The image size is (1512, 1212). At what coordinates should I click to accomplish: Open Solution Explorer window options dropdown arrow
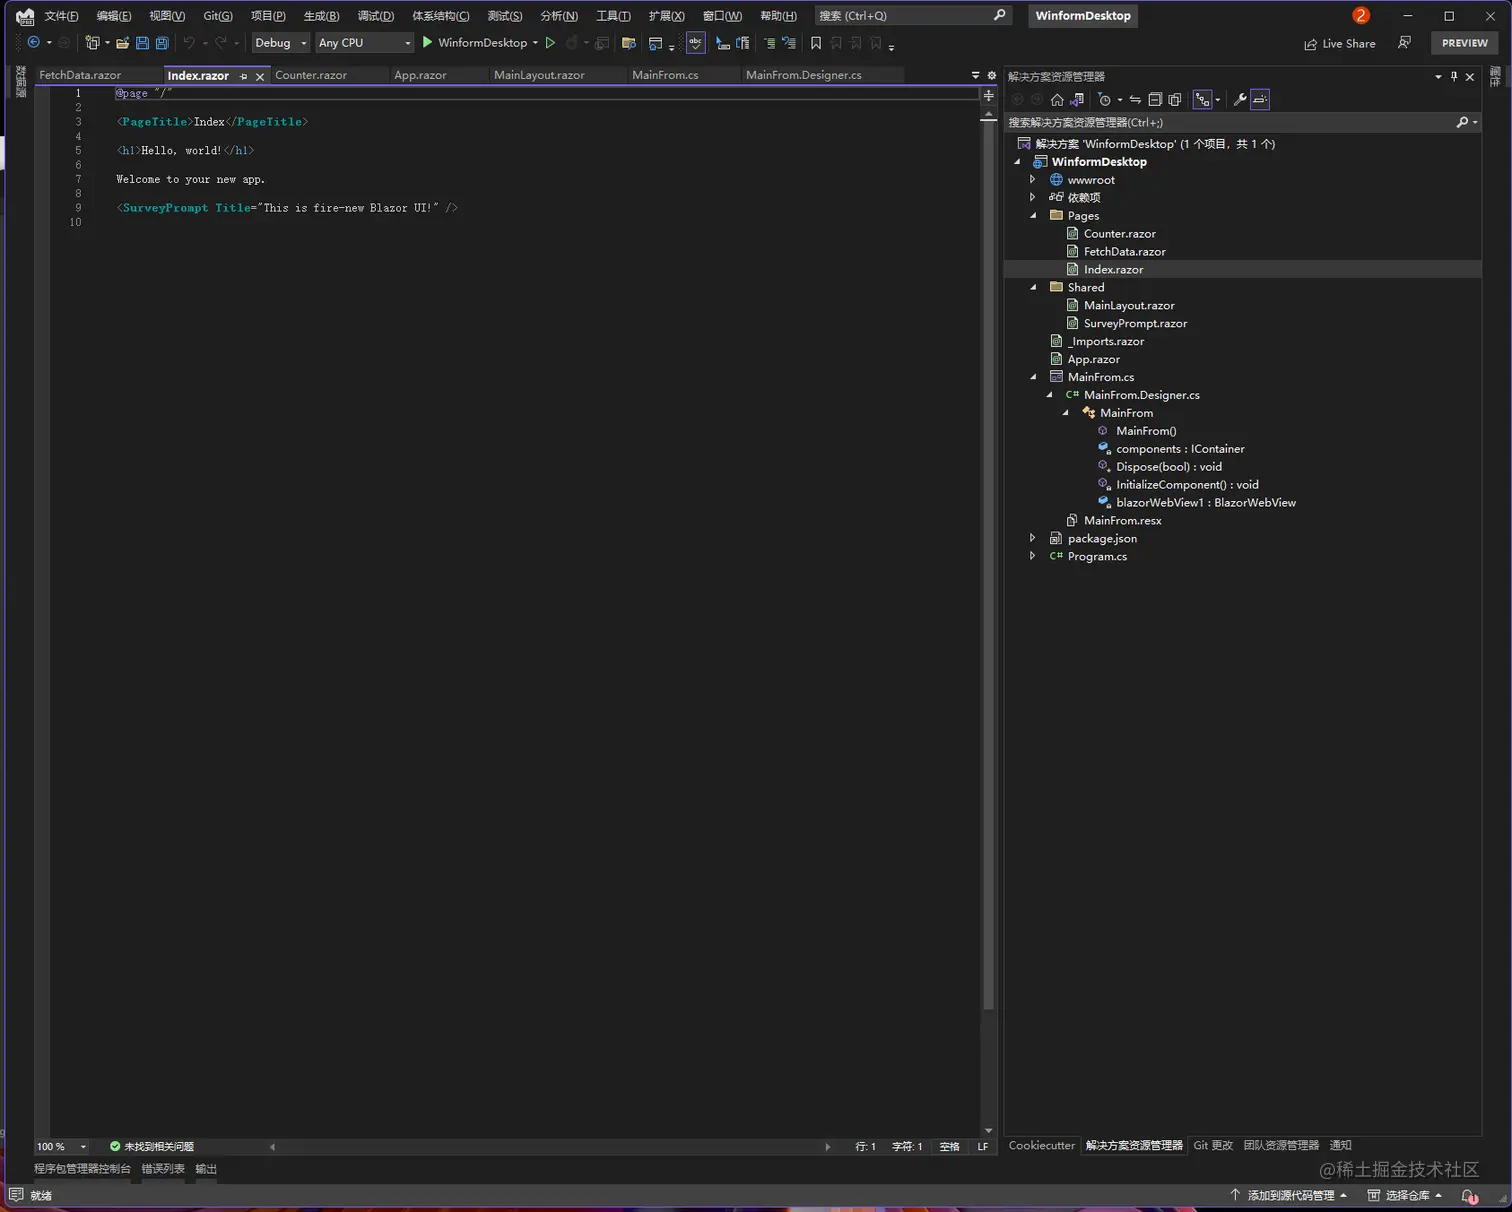(x=1438, y=76)
